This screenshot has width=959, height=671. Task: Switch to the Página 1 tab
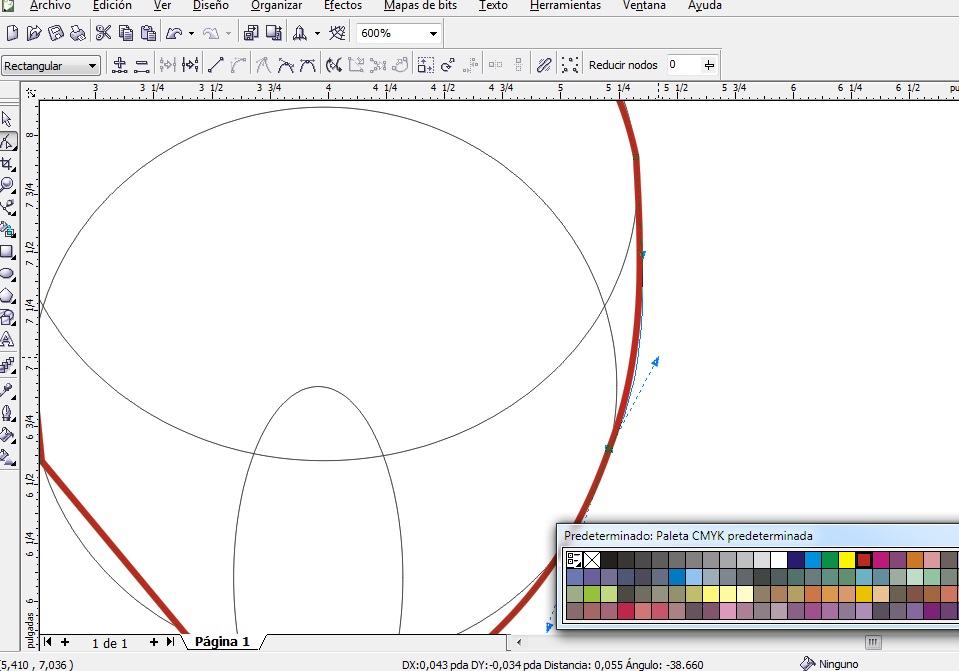point(222,642)
